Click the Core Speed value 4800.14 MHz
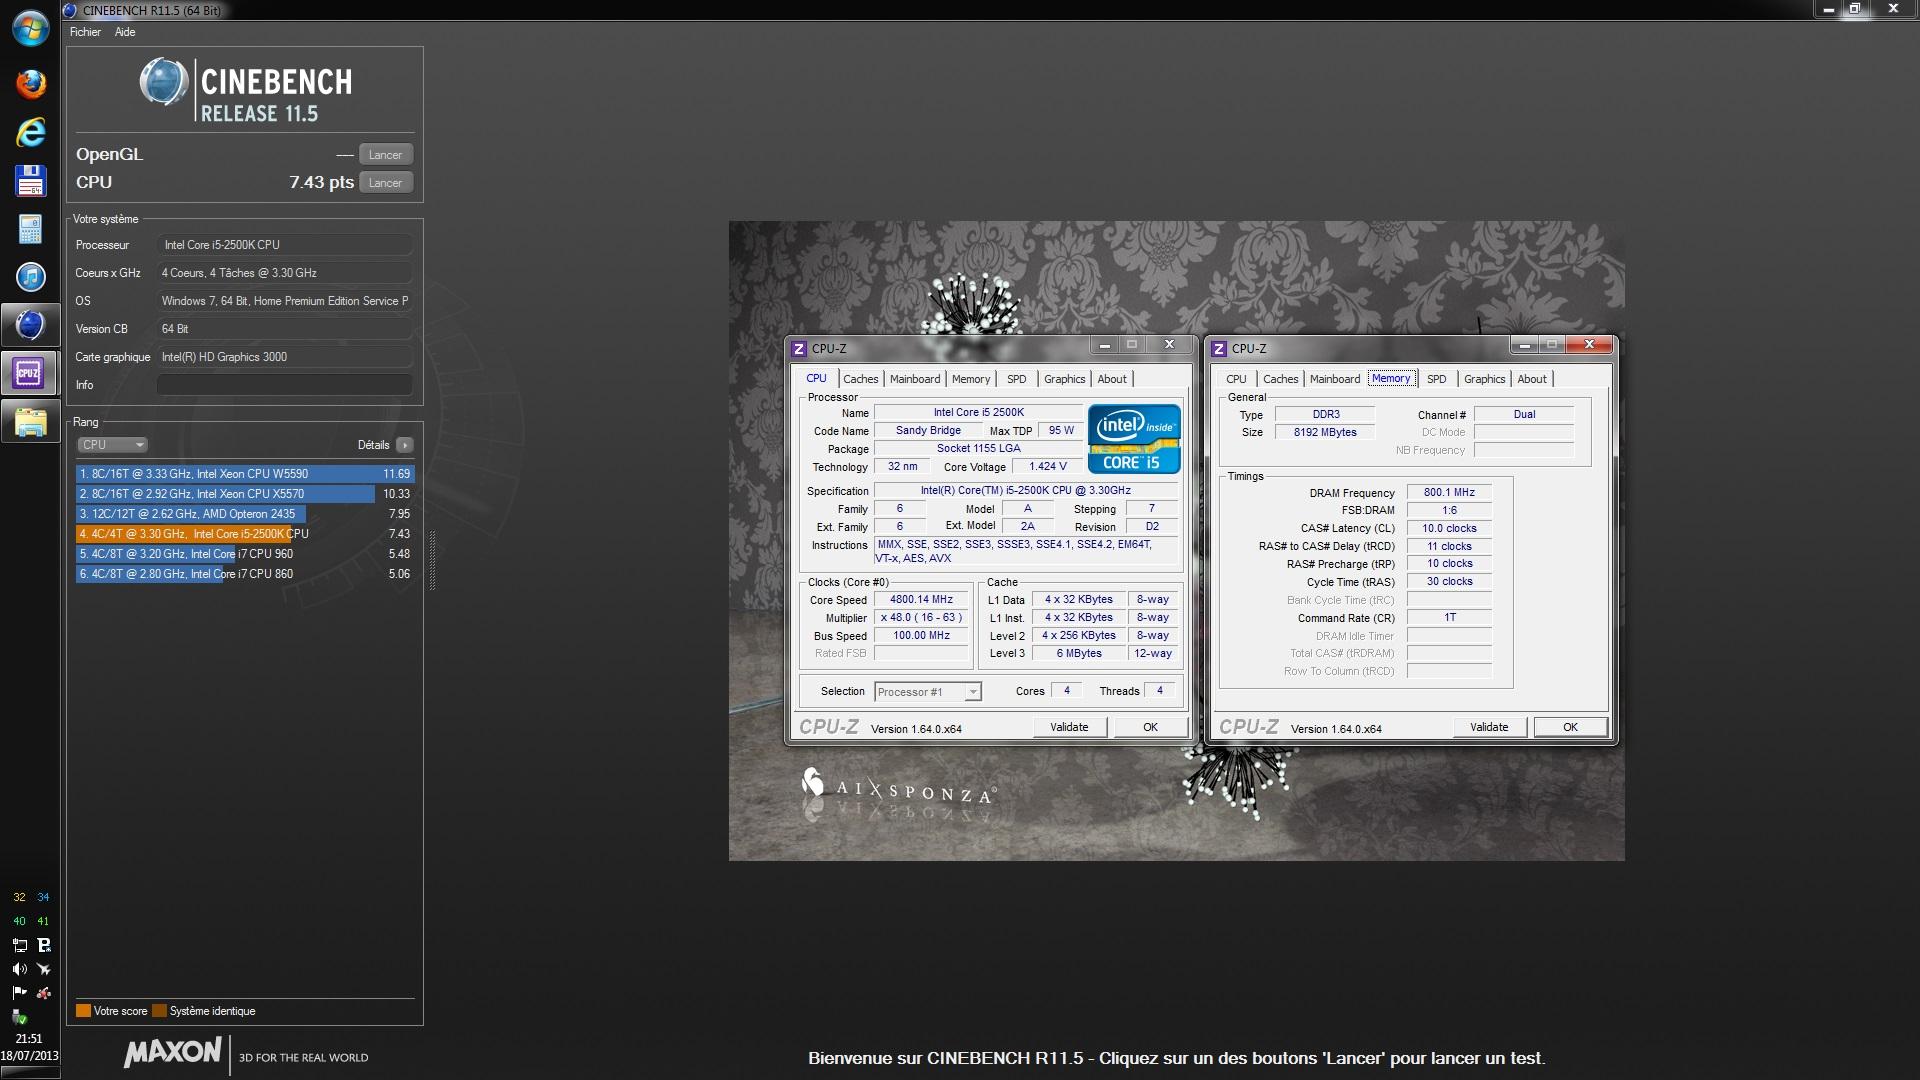The width and height of the screenshot is (1920, 1080). [921, 600]
